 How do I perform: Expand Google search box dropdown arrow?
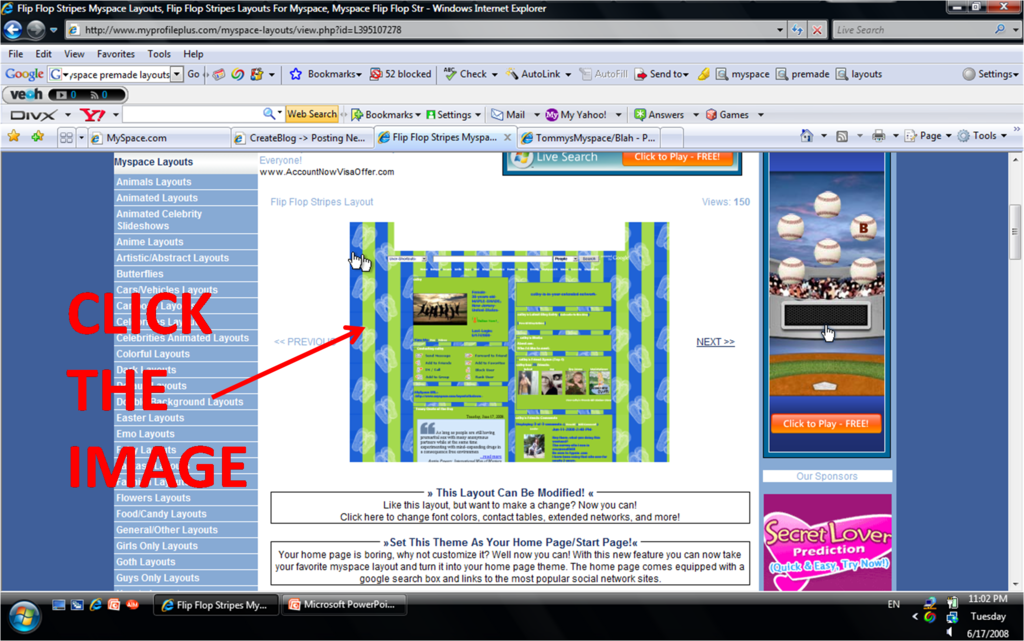[176, 74]
